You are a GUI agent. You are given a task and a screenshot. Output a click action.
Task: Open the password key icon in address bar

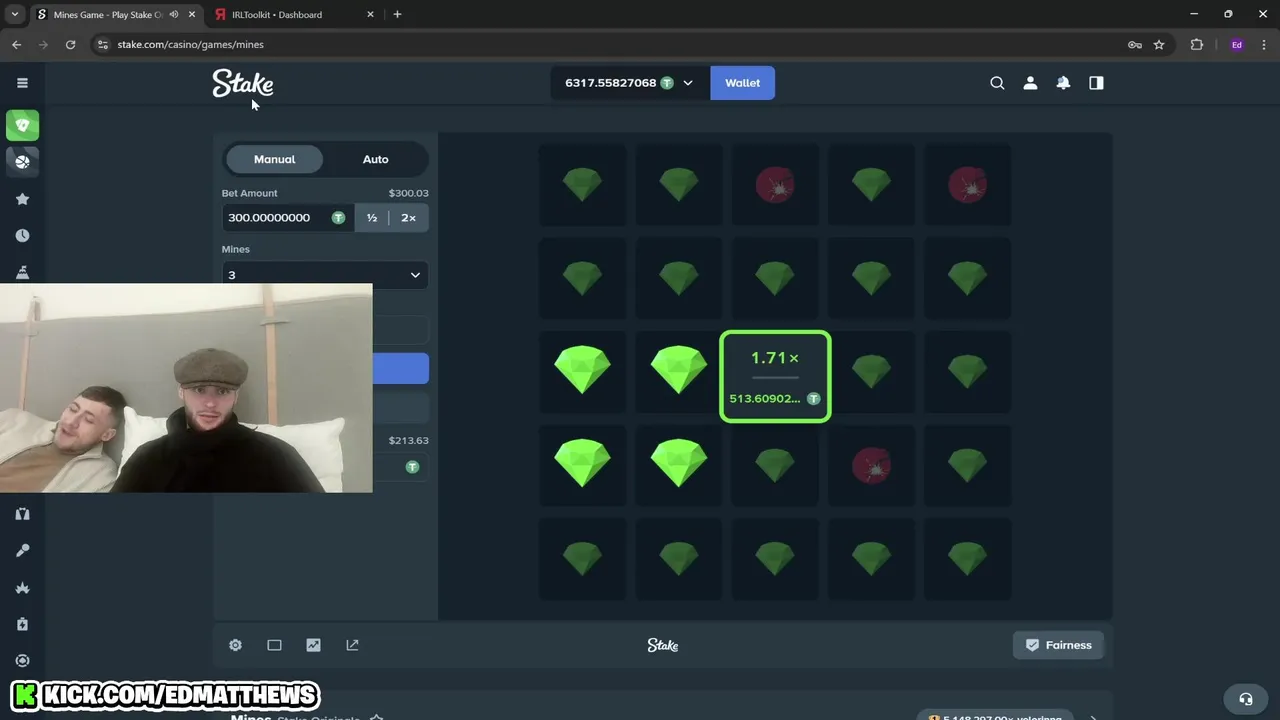click(x=1135, y=45)
